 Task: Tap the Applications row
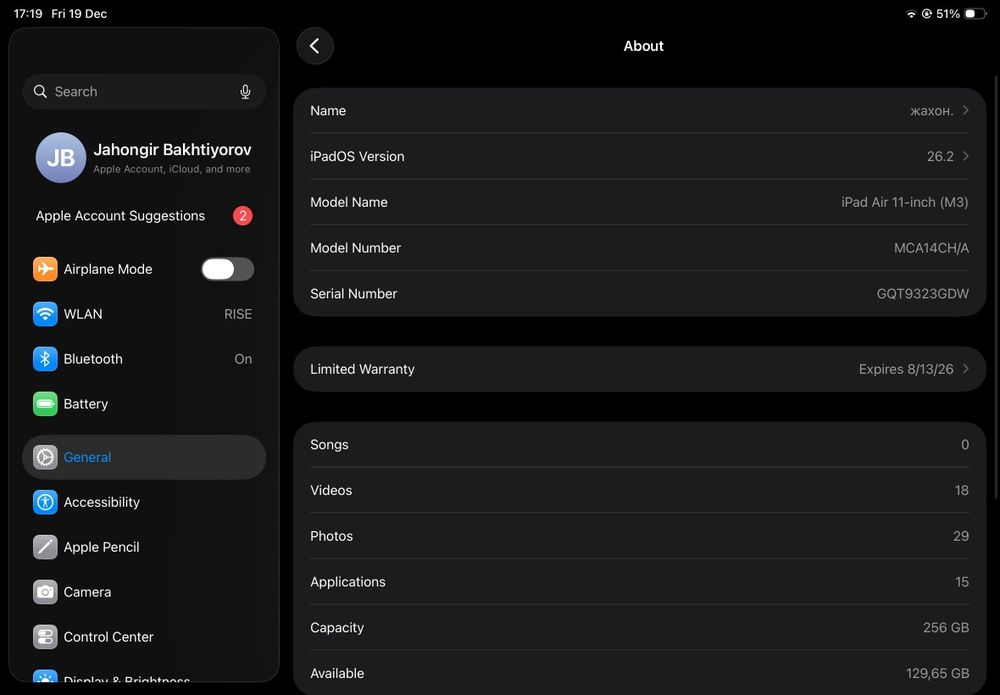640,582
